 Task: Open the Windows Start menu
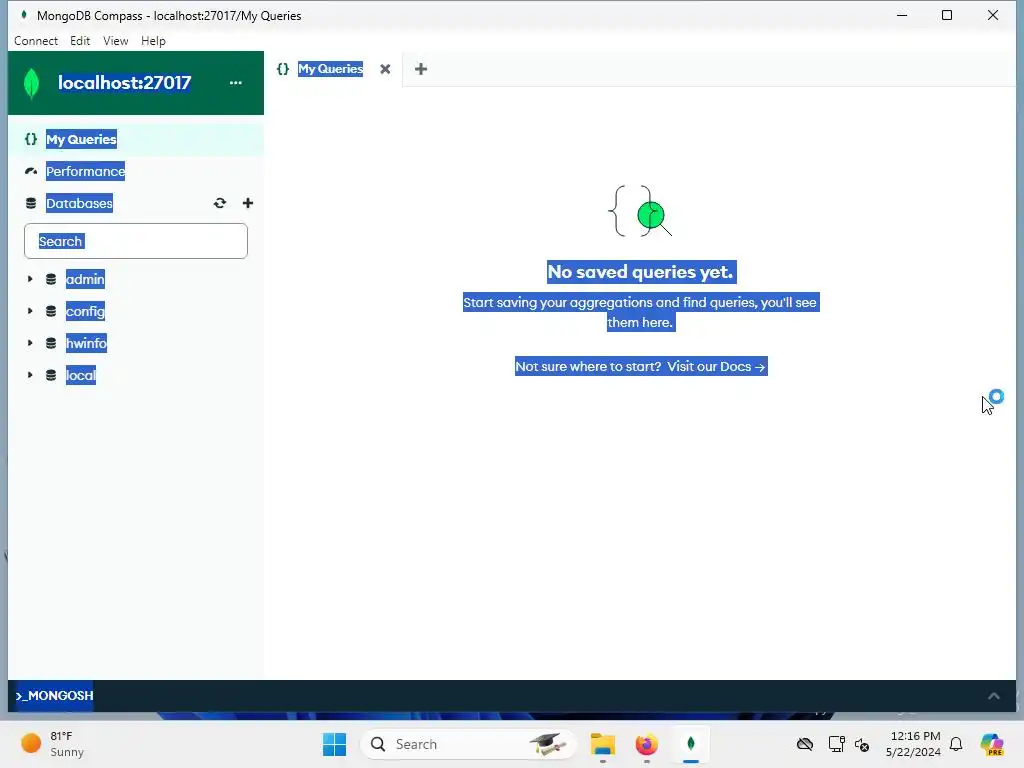click(334, 744)
